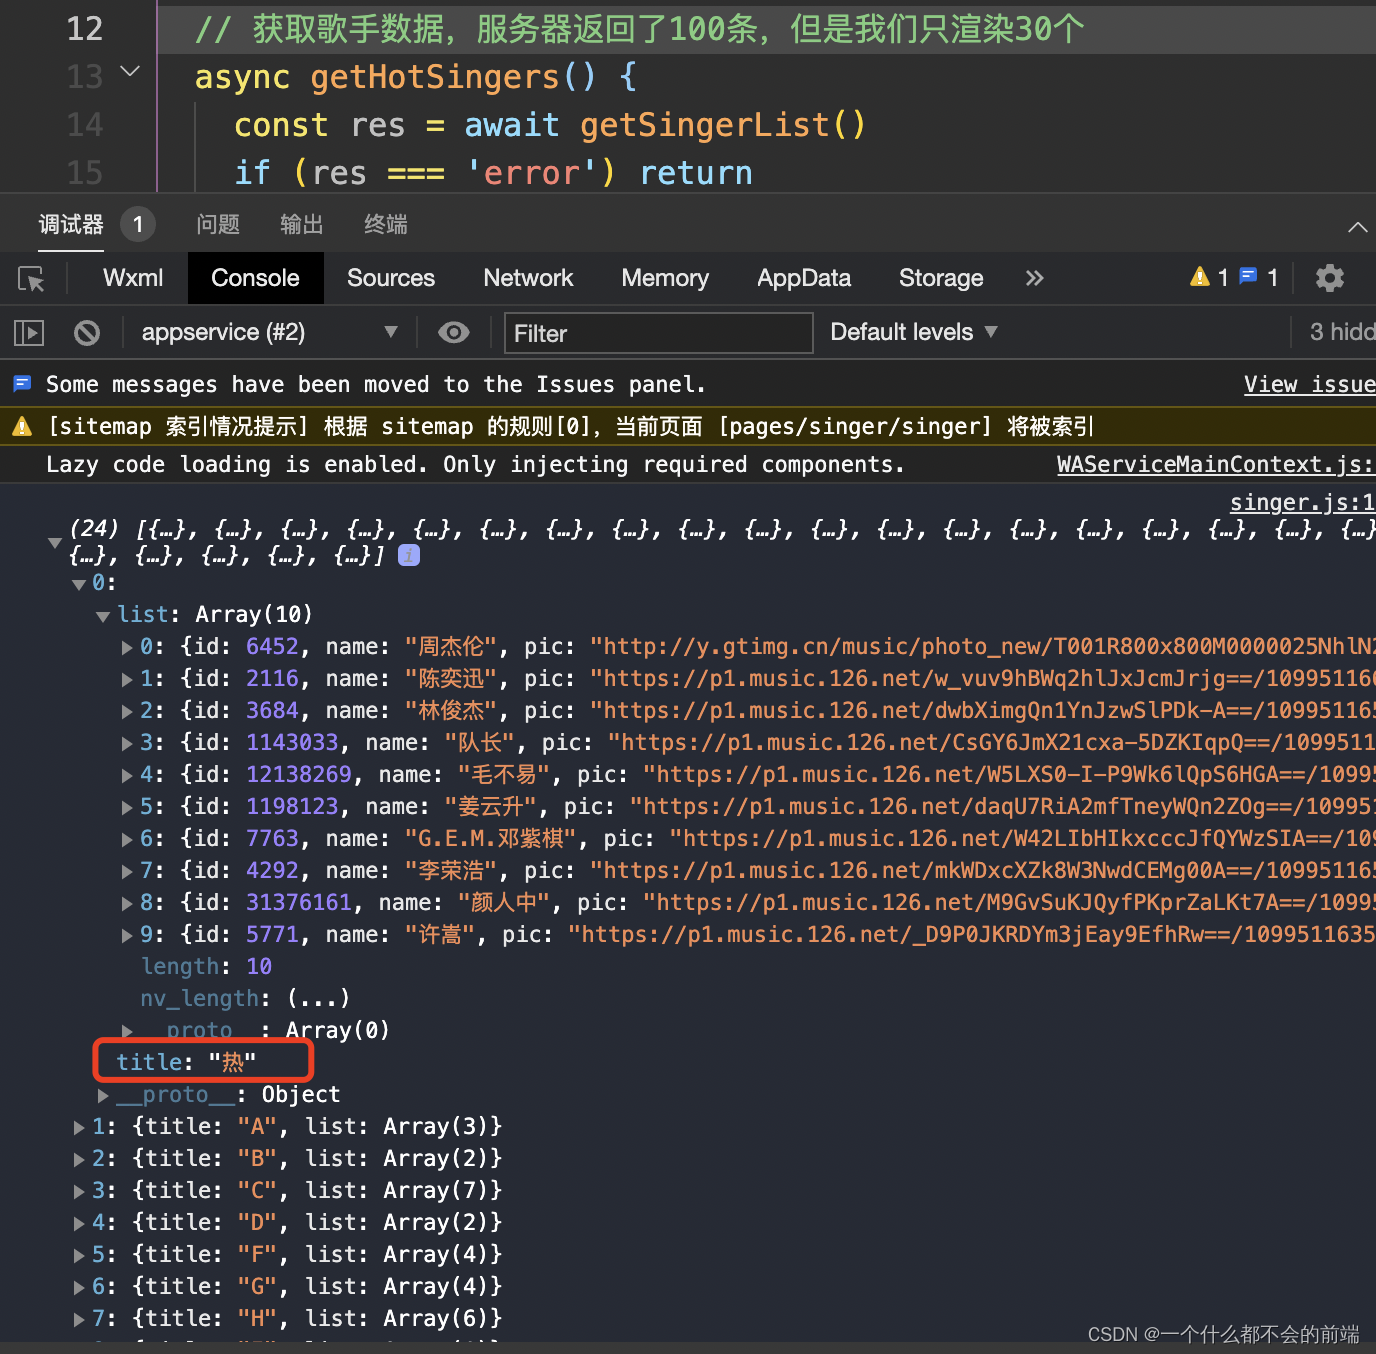This screenshot has width=1376, height=1354.
Task: Expand the 周杰伦 list entry
Action: click(x=127, y=648)
